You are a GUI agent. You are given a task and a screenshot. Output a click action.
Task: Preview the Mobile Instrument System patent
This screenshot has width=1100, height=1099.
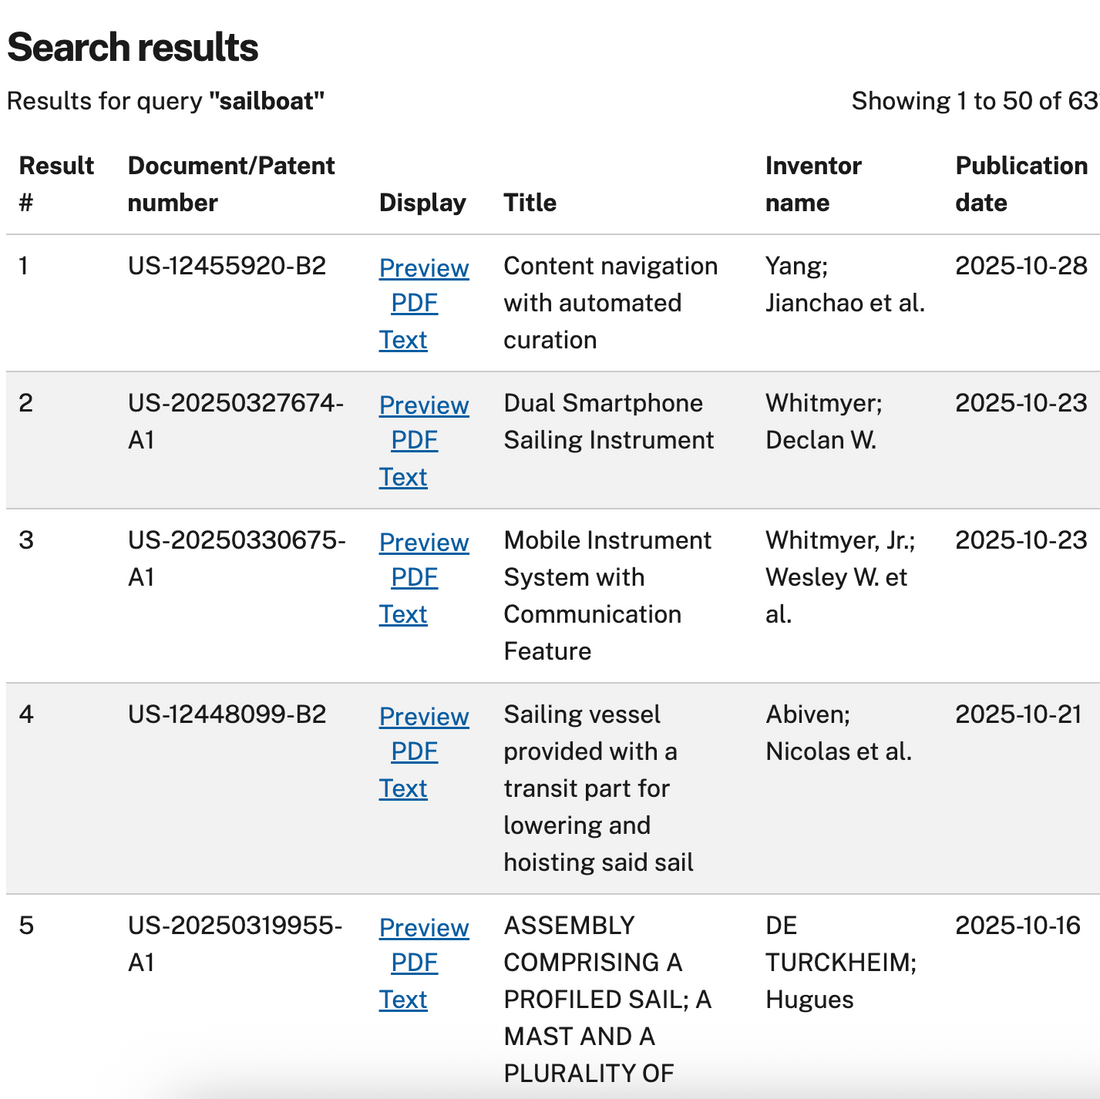pos(423,542)
